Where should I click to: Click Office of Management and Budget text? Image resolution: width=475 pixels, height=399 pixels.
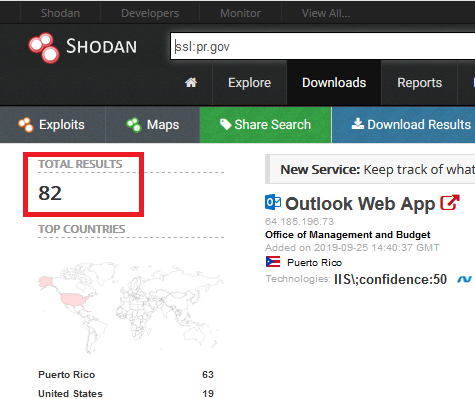click(348, 235)
